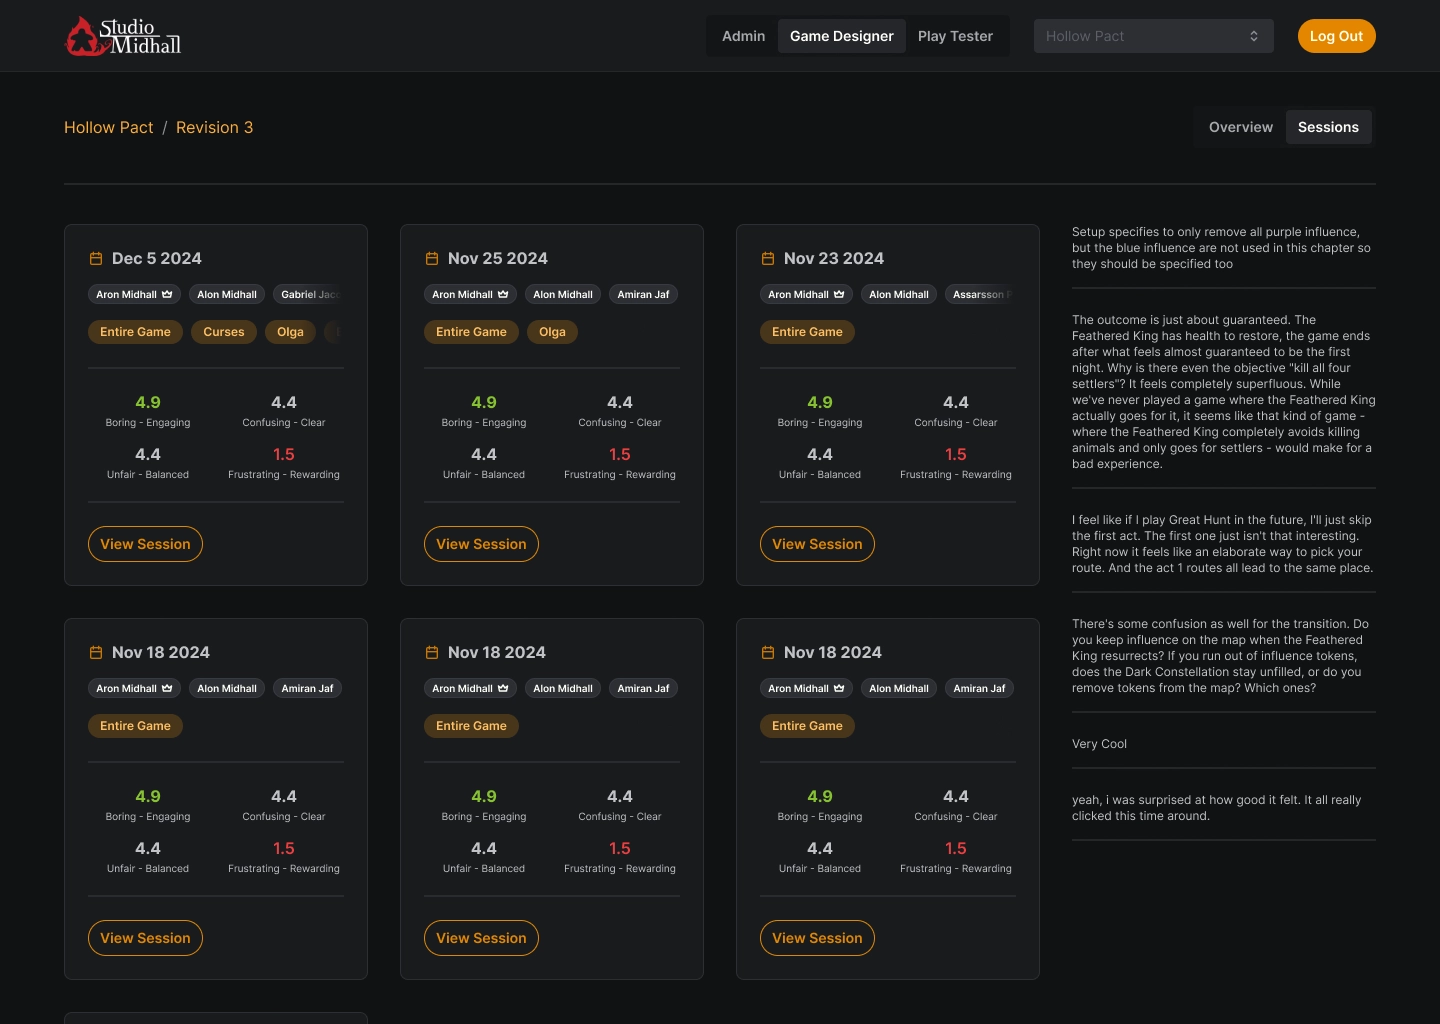
Task: Click the Curses tag on Dec 5 card
Action: 224,332
